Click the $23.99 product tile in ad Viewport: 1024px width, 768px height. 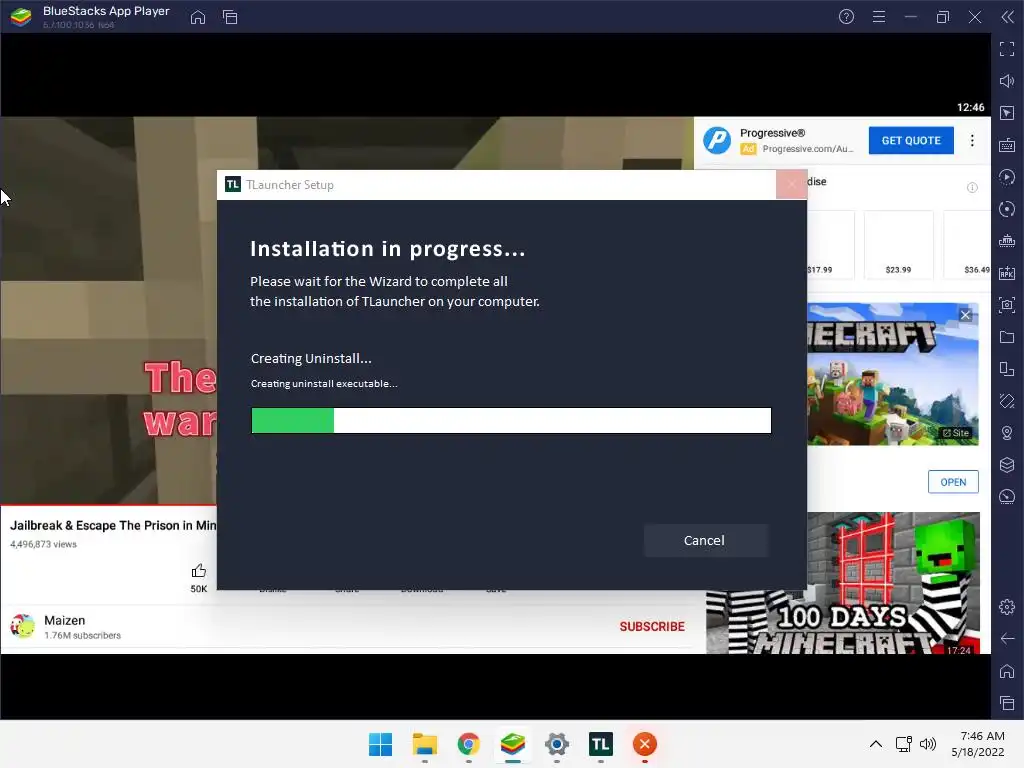point(898,245)
